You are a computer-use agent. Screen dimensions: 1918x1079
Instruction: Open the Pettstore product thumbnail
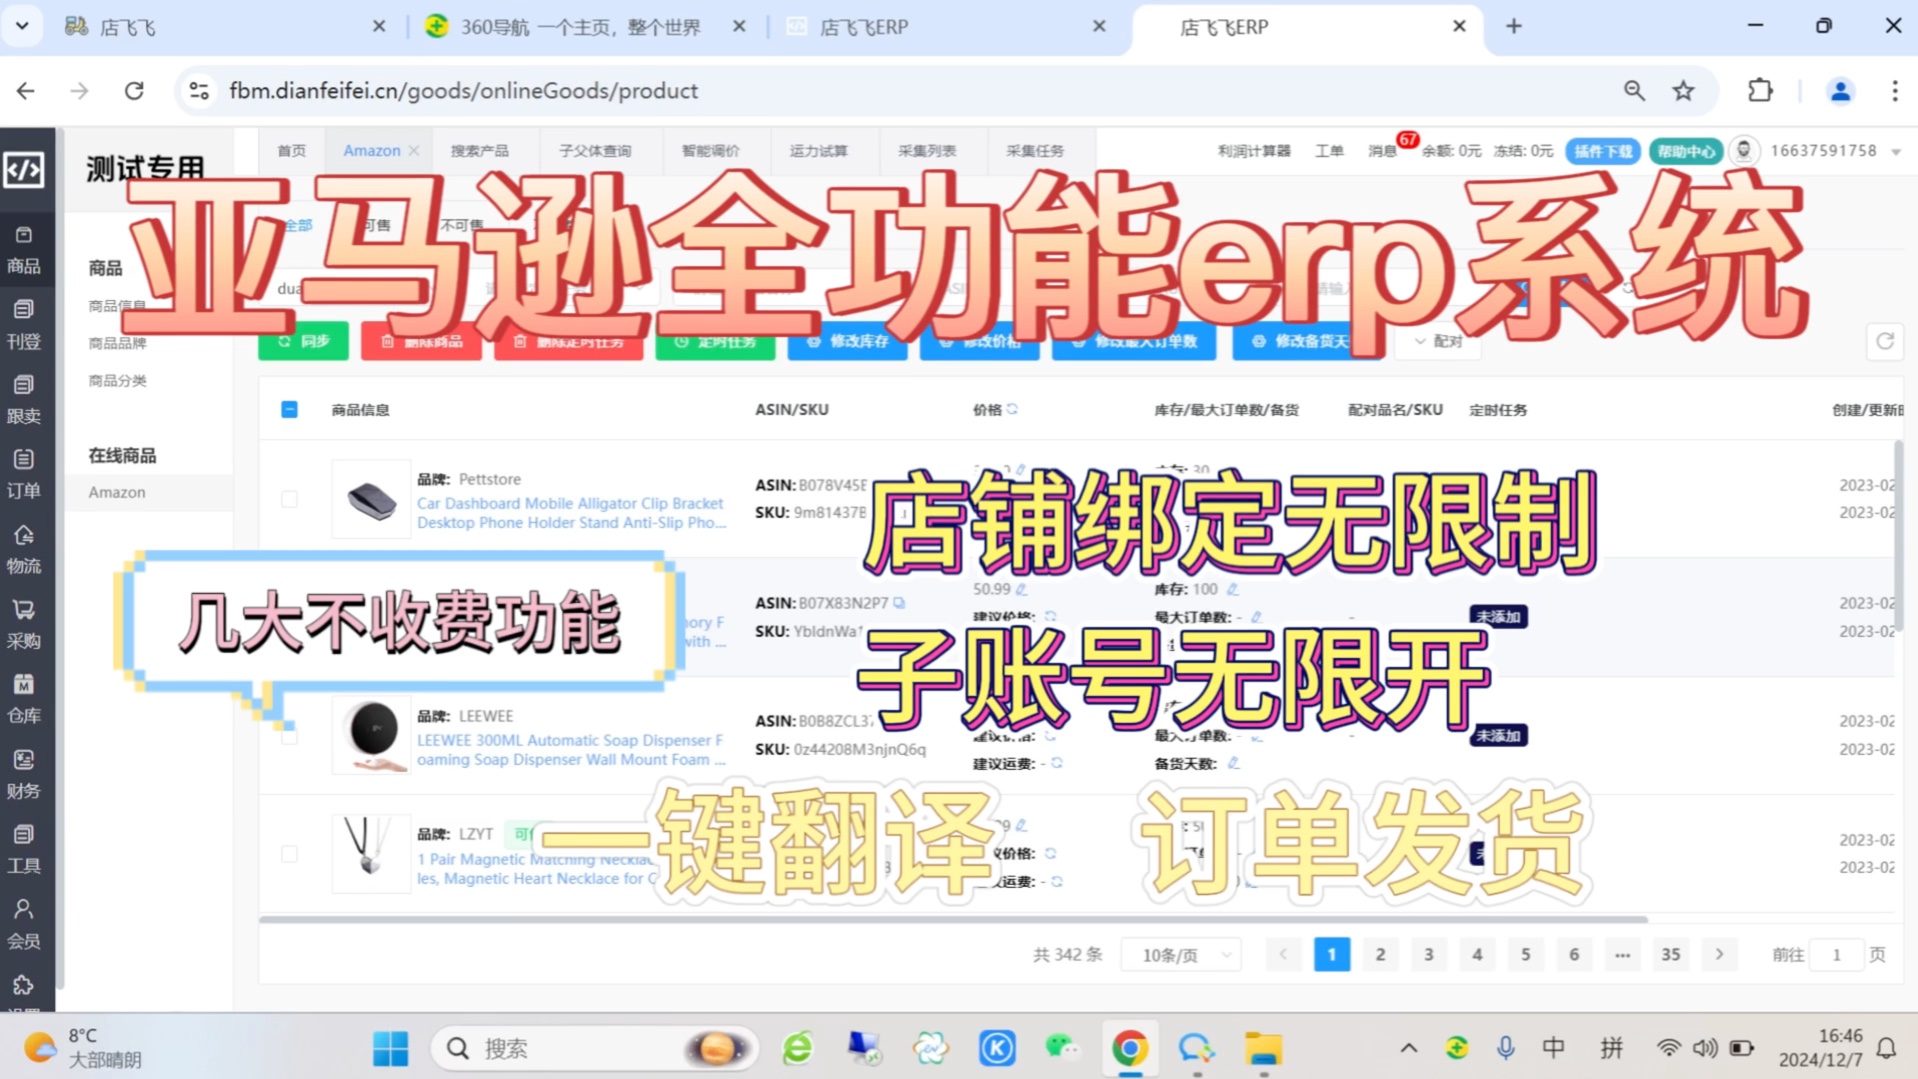[371, 499]
